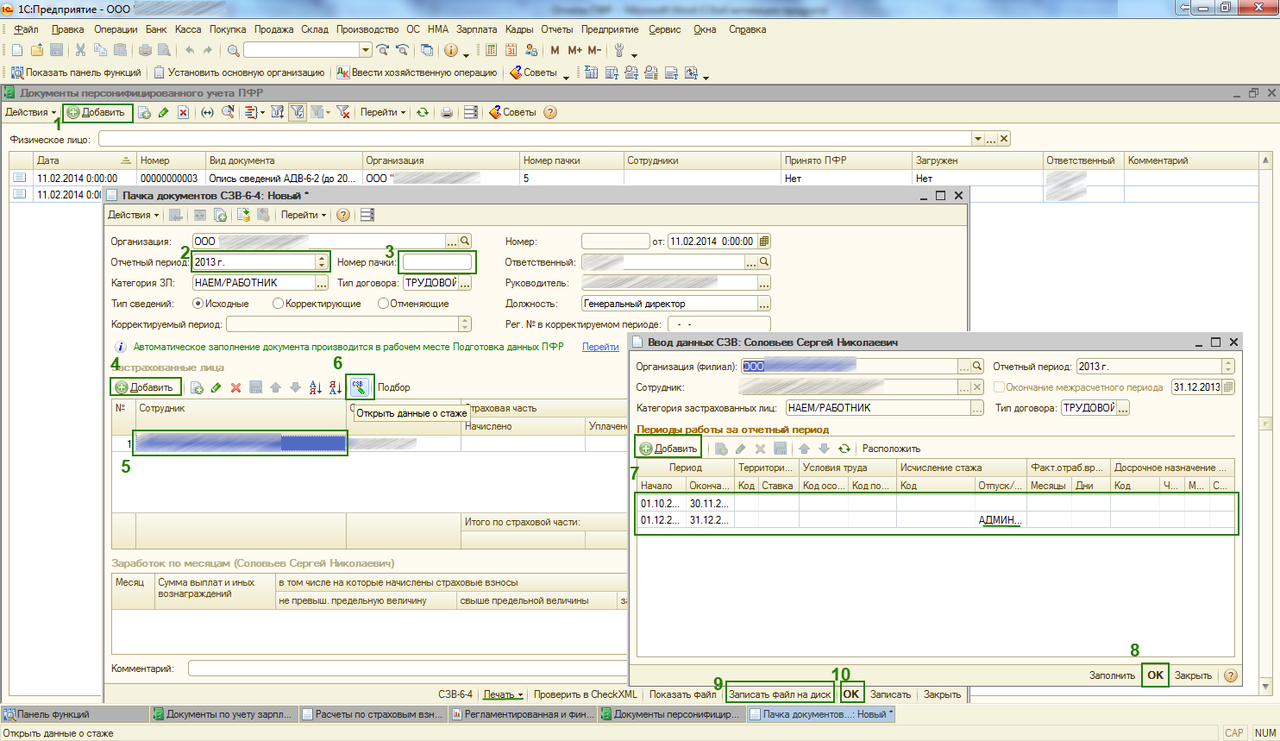This screenshot has width=1280, height=741.
Task: Click the calendar icon next to date 11.02.2014
Action: tap(765, 241)
